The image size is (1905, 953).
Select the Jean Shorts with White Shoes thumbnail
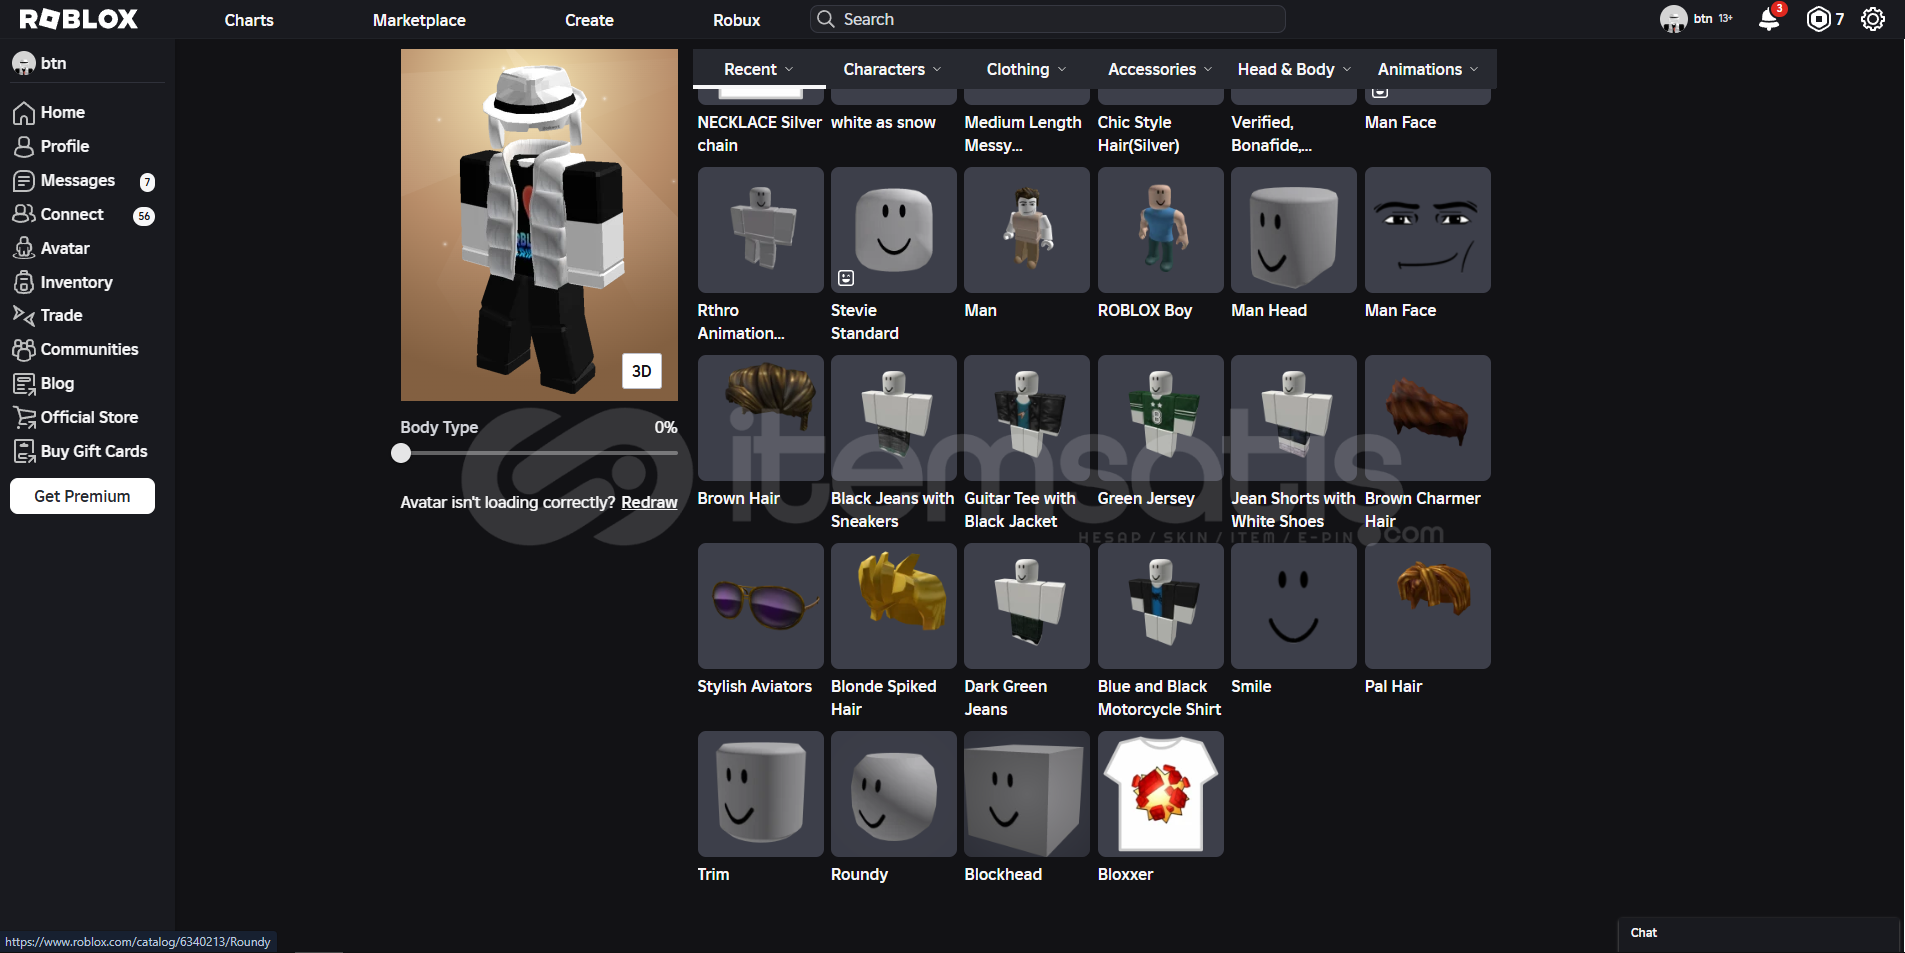pyautogui.click(x=1294, y=418)
